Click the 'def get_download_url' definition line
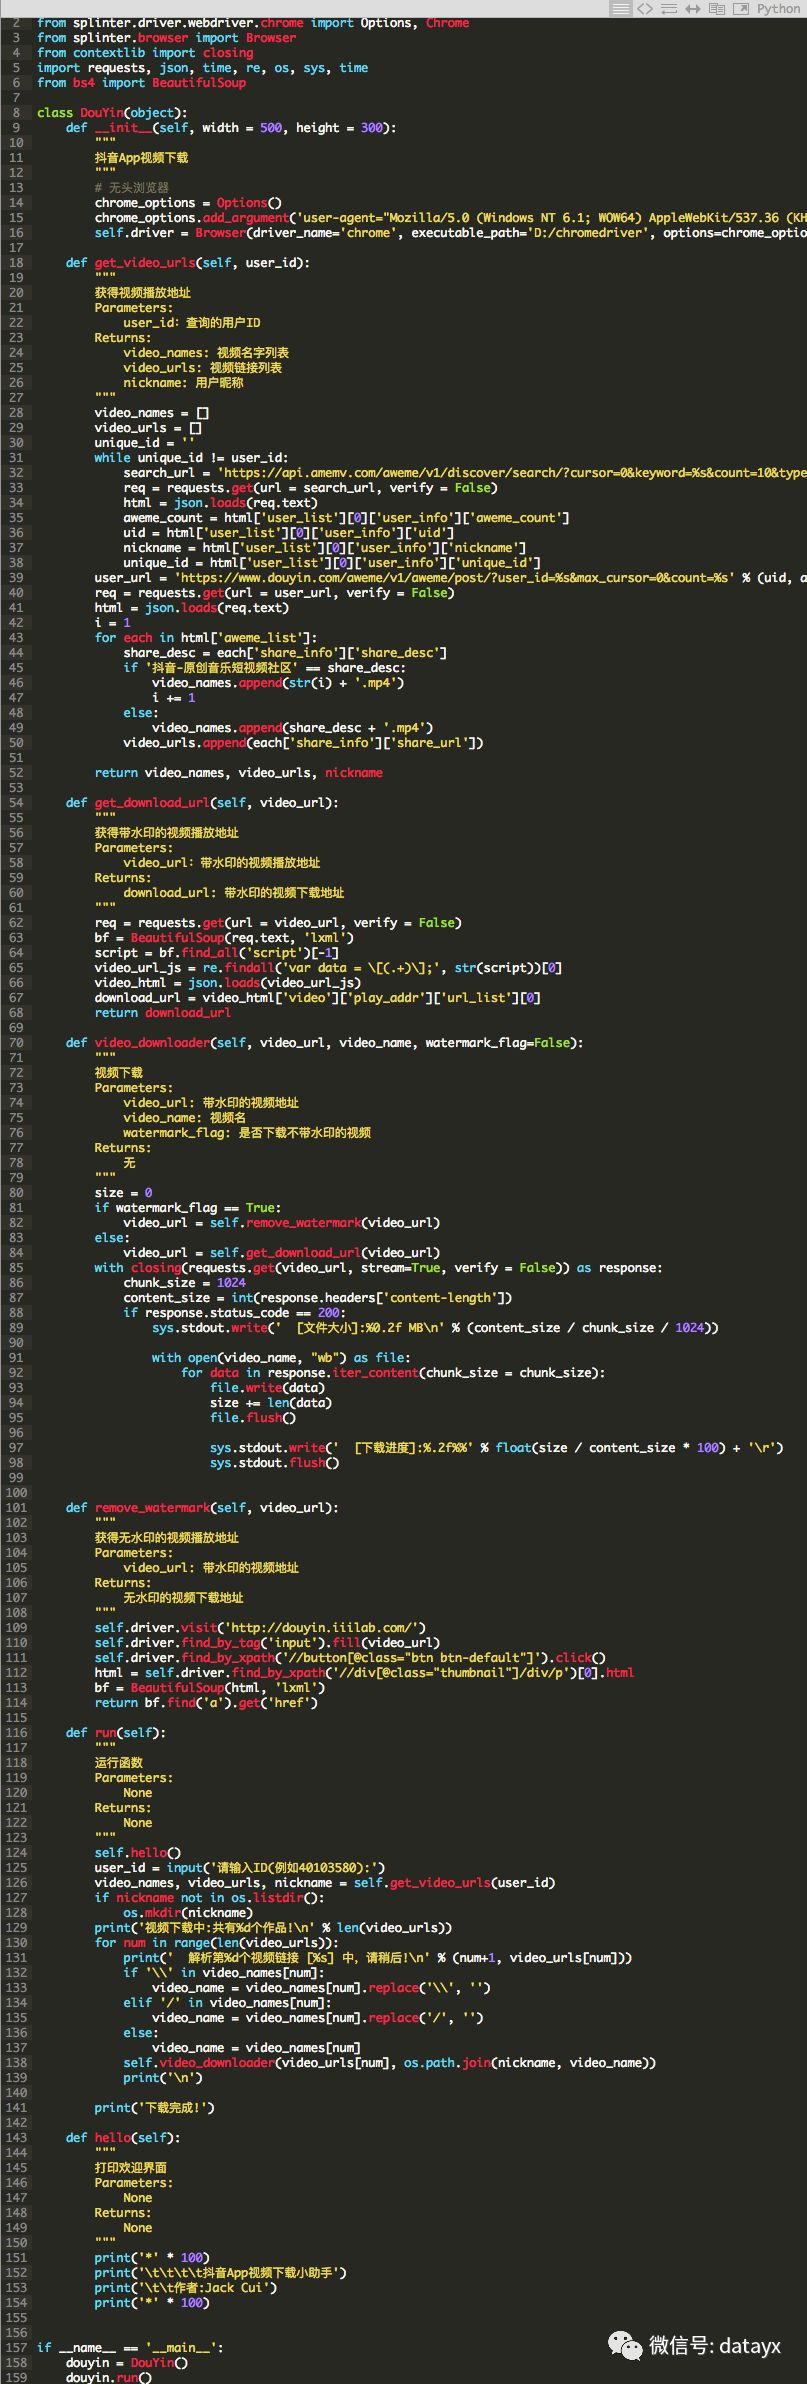The image size is (807, 2384). pyautogui.click(x=202, y=803)
